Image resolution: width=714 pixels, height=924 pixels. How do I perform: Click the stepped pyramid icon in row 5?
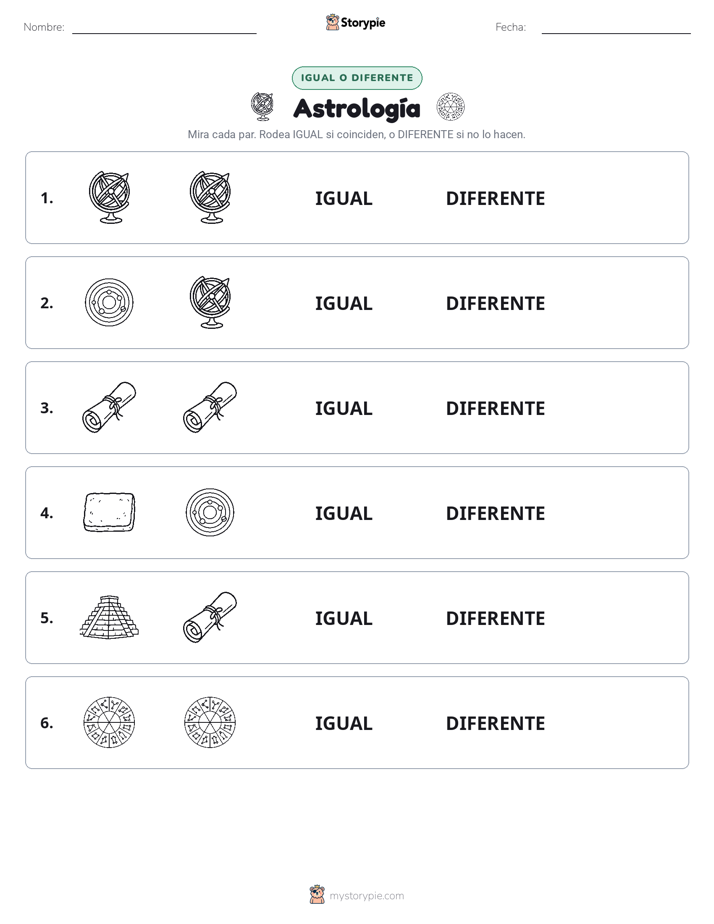[x=110, y=617]
